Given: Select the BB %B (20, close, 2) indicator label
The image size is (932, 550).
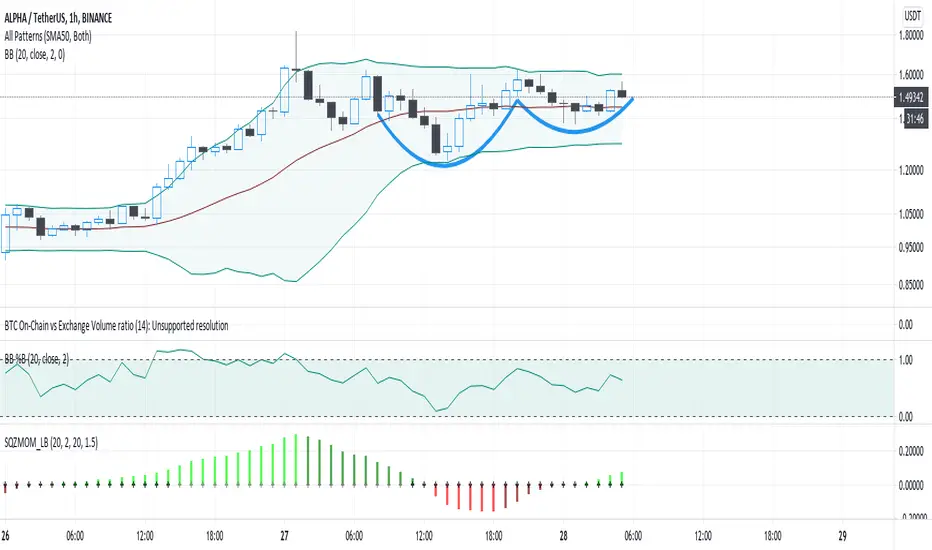Looking at the screenshot, I should click(x=37, y=359).
